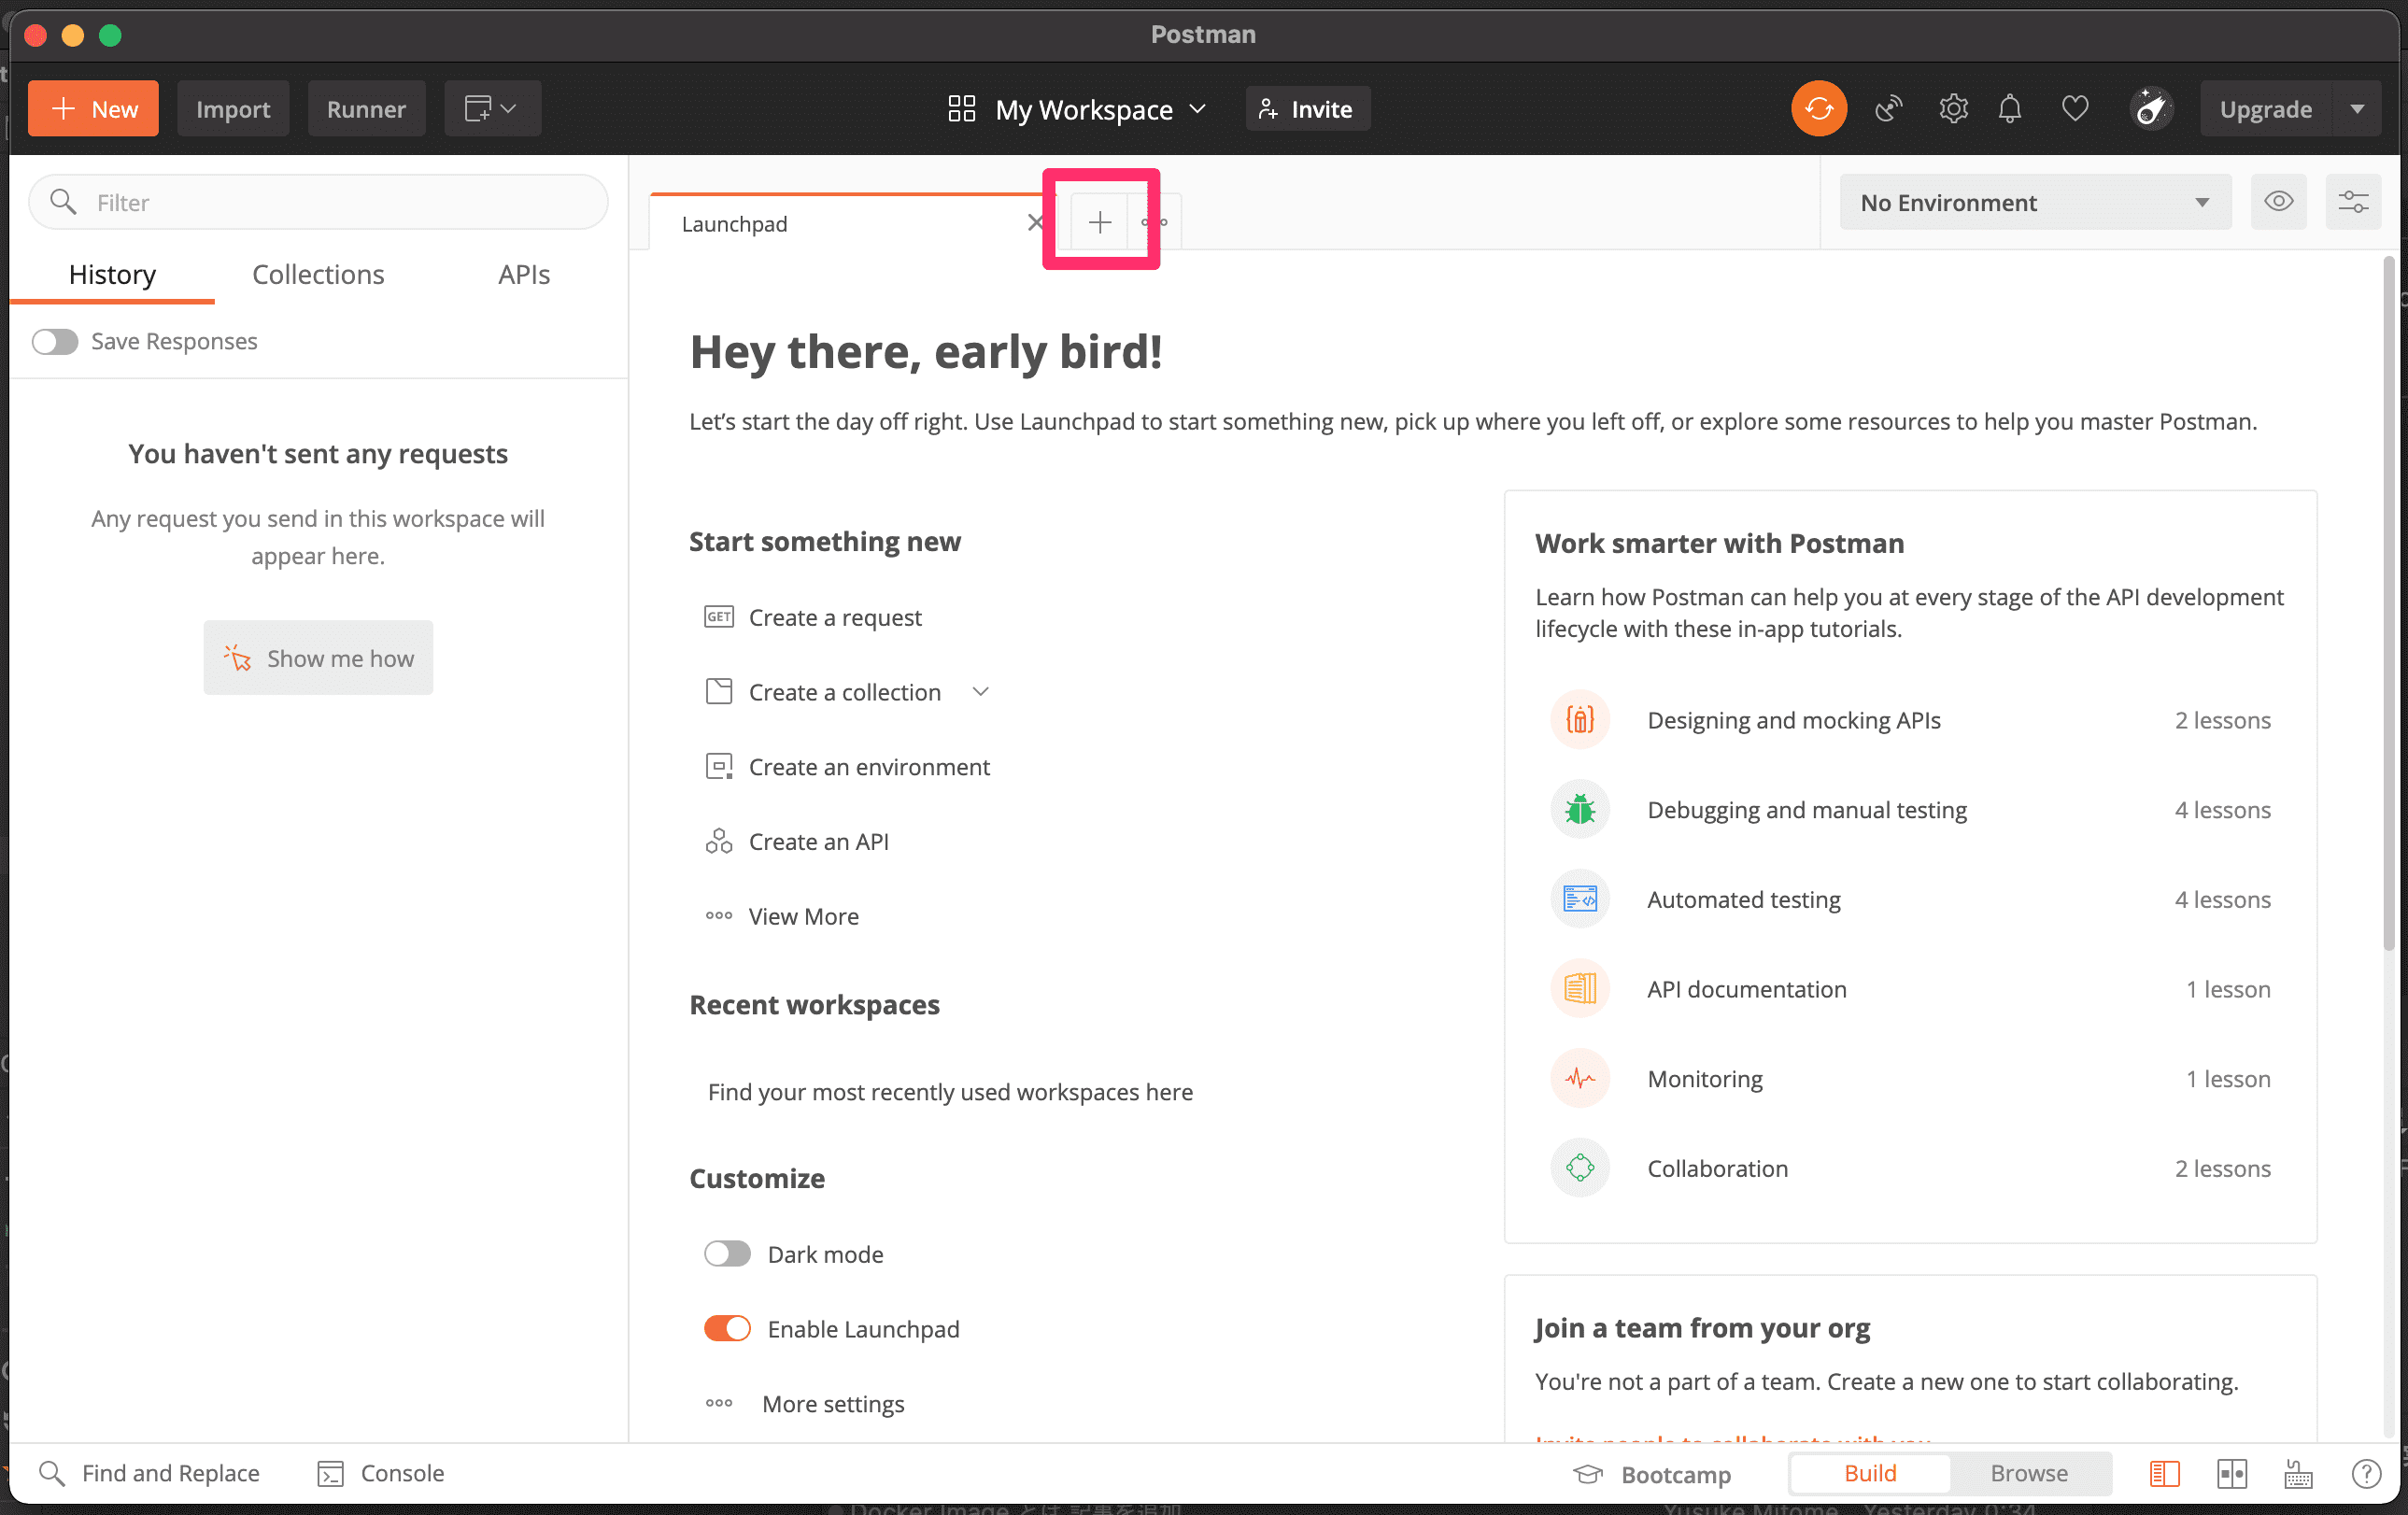Switch to the History tab

click(112, 274)
